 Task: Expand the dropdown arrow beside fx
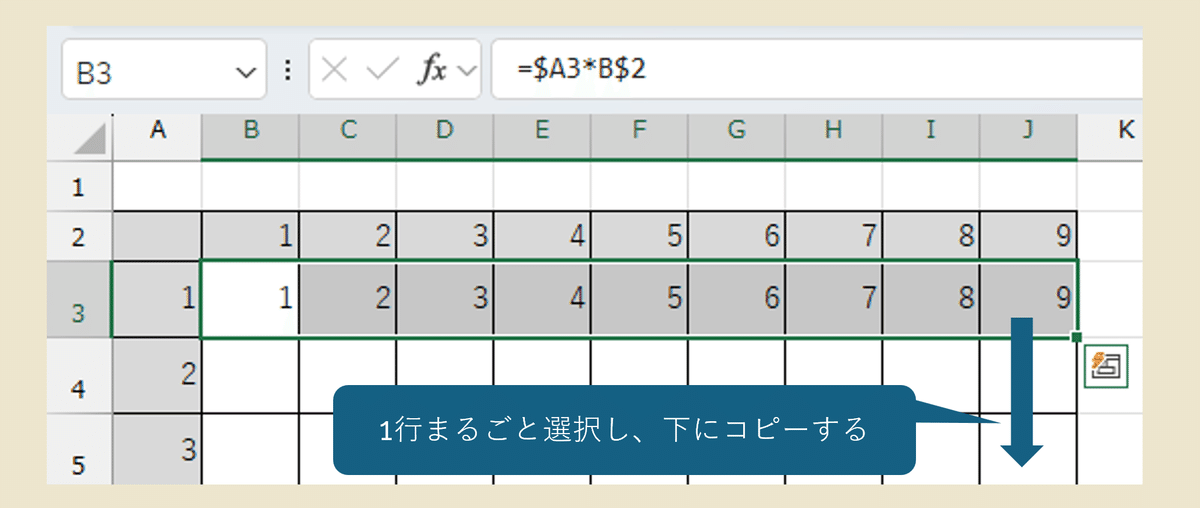(x=465, y=71)
